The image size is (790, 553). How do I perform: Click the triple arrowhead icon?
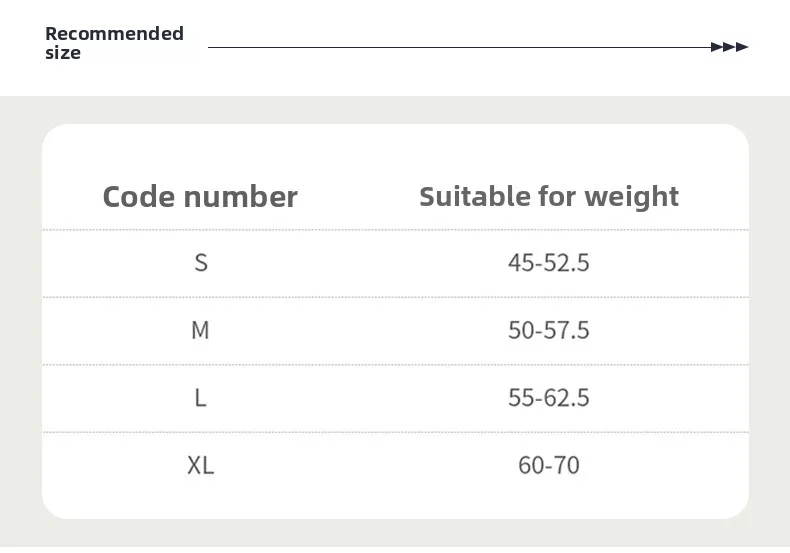[729, 47]
